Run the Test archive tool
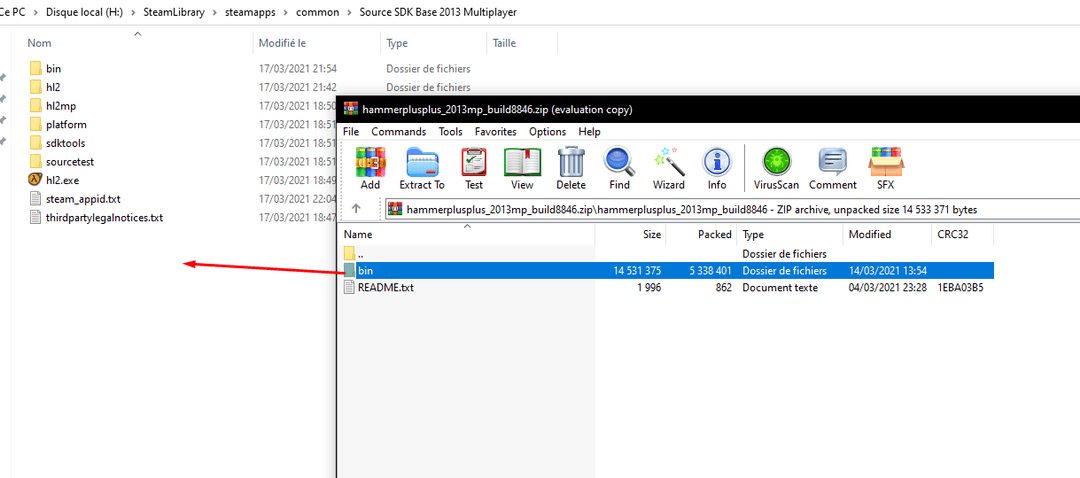This screenshot has width=1080, height=478. [x=474, y=169]
